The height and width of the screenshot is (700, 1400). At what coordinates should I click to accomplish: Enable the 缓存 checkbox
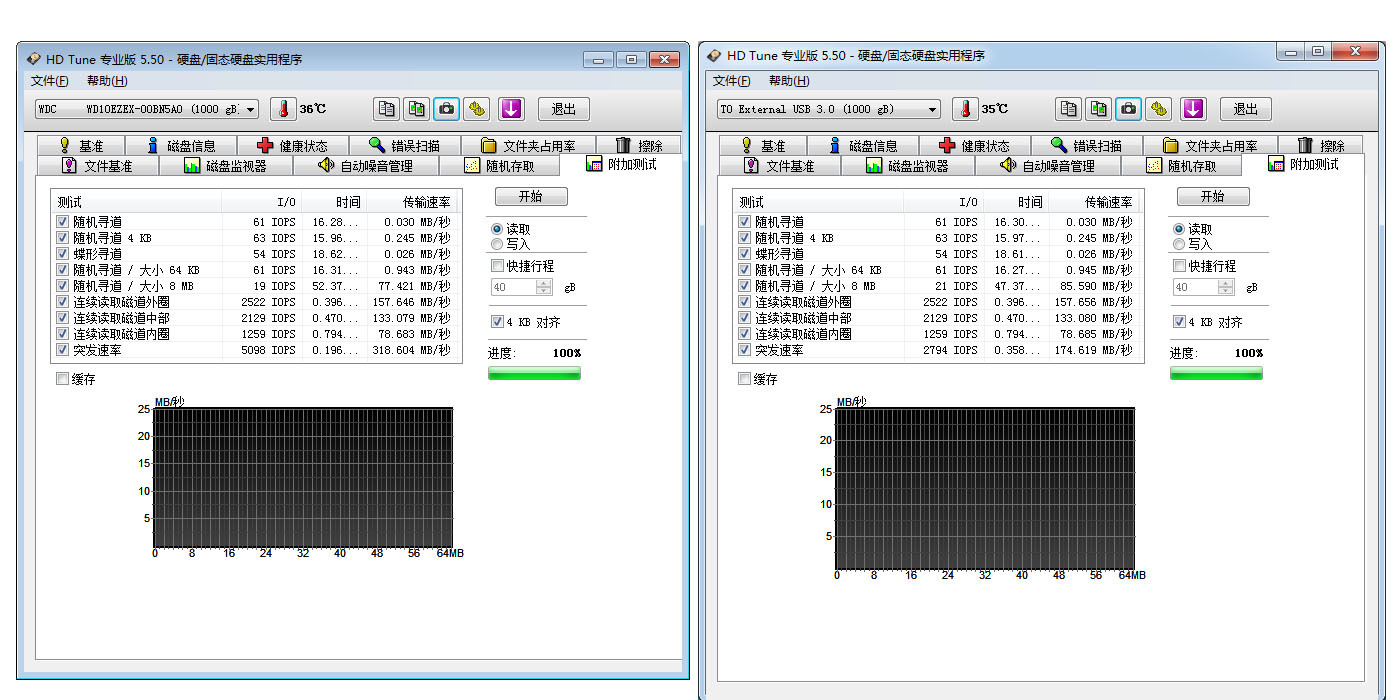62,378
